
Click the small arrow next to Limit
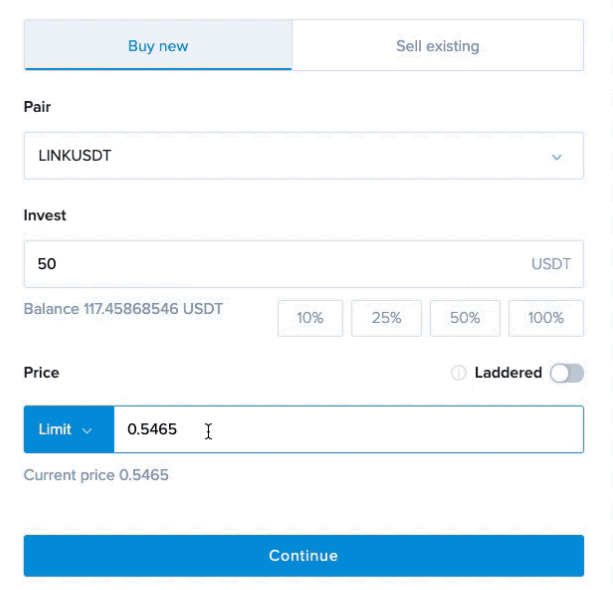click(87, 430)
